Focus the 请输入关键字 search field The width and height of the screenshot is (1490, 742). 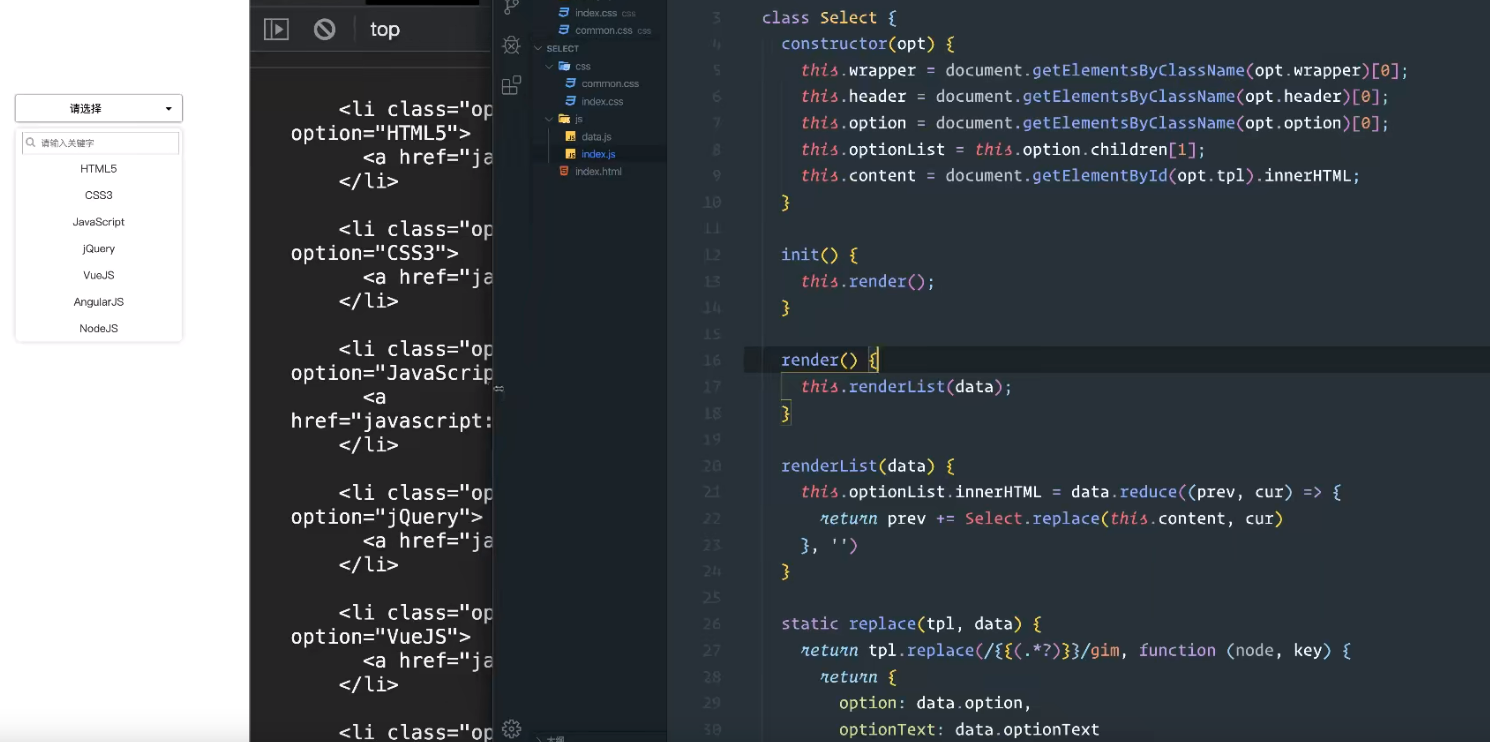[x=100, y=143]
